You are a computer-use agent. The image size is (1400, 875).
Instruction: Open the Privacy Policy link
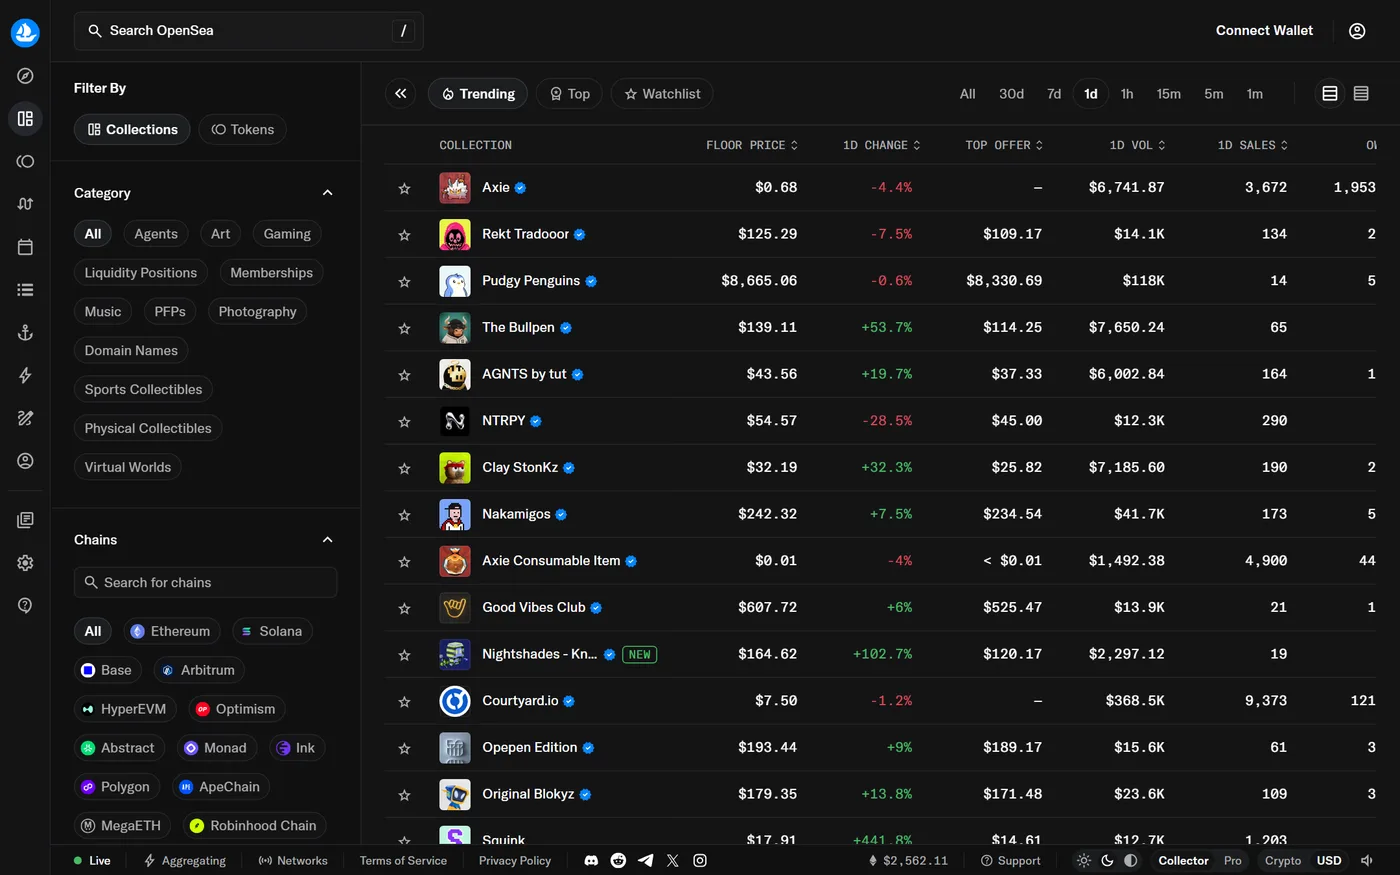coord(515,860)
